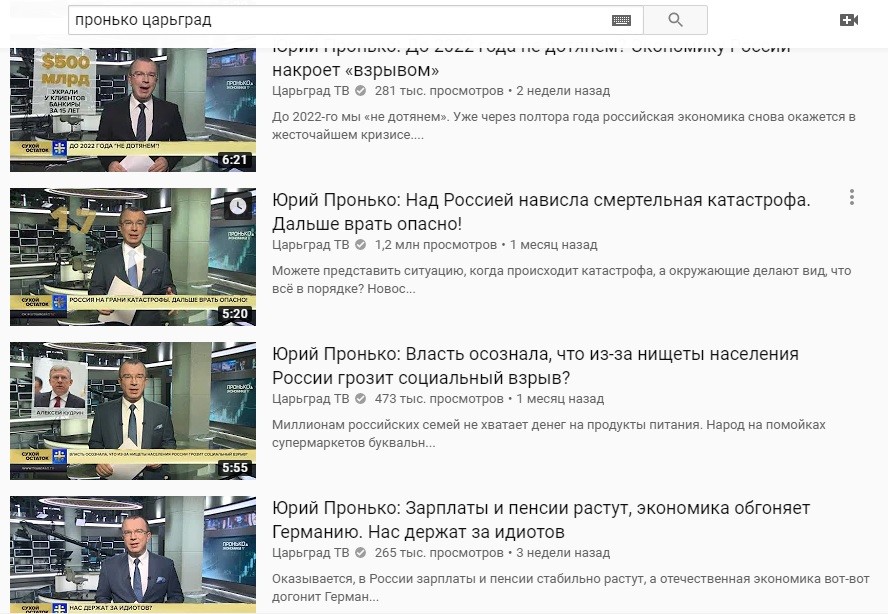Open Царьград ТВ channel under the 5:55 video

pyautogui.click(x=310, y=399)
